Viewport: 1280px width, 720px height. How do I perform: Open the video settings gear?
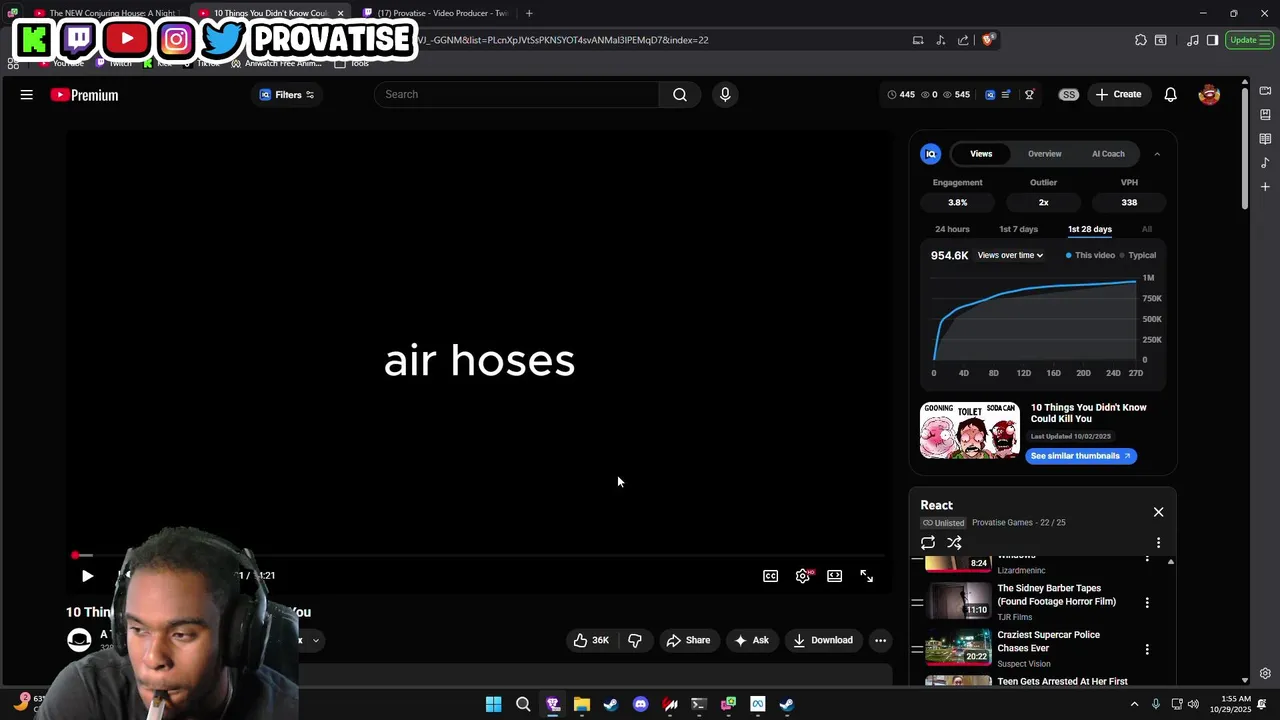point(803,576)
